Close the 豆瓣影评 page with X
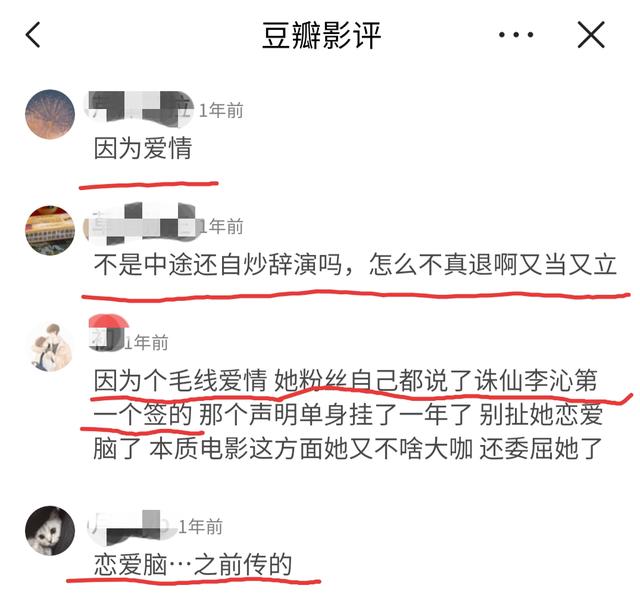The height and width of the screenshot is (601, 640). pyautogui.click(x=591, y=35)
